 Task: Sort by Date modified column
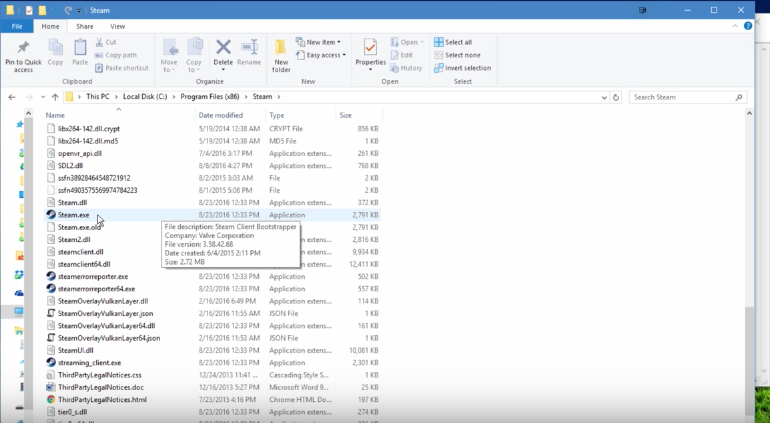click(220, 115)
